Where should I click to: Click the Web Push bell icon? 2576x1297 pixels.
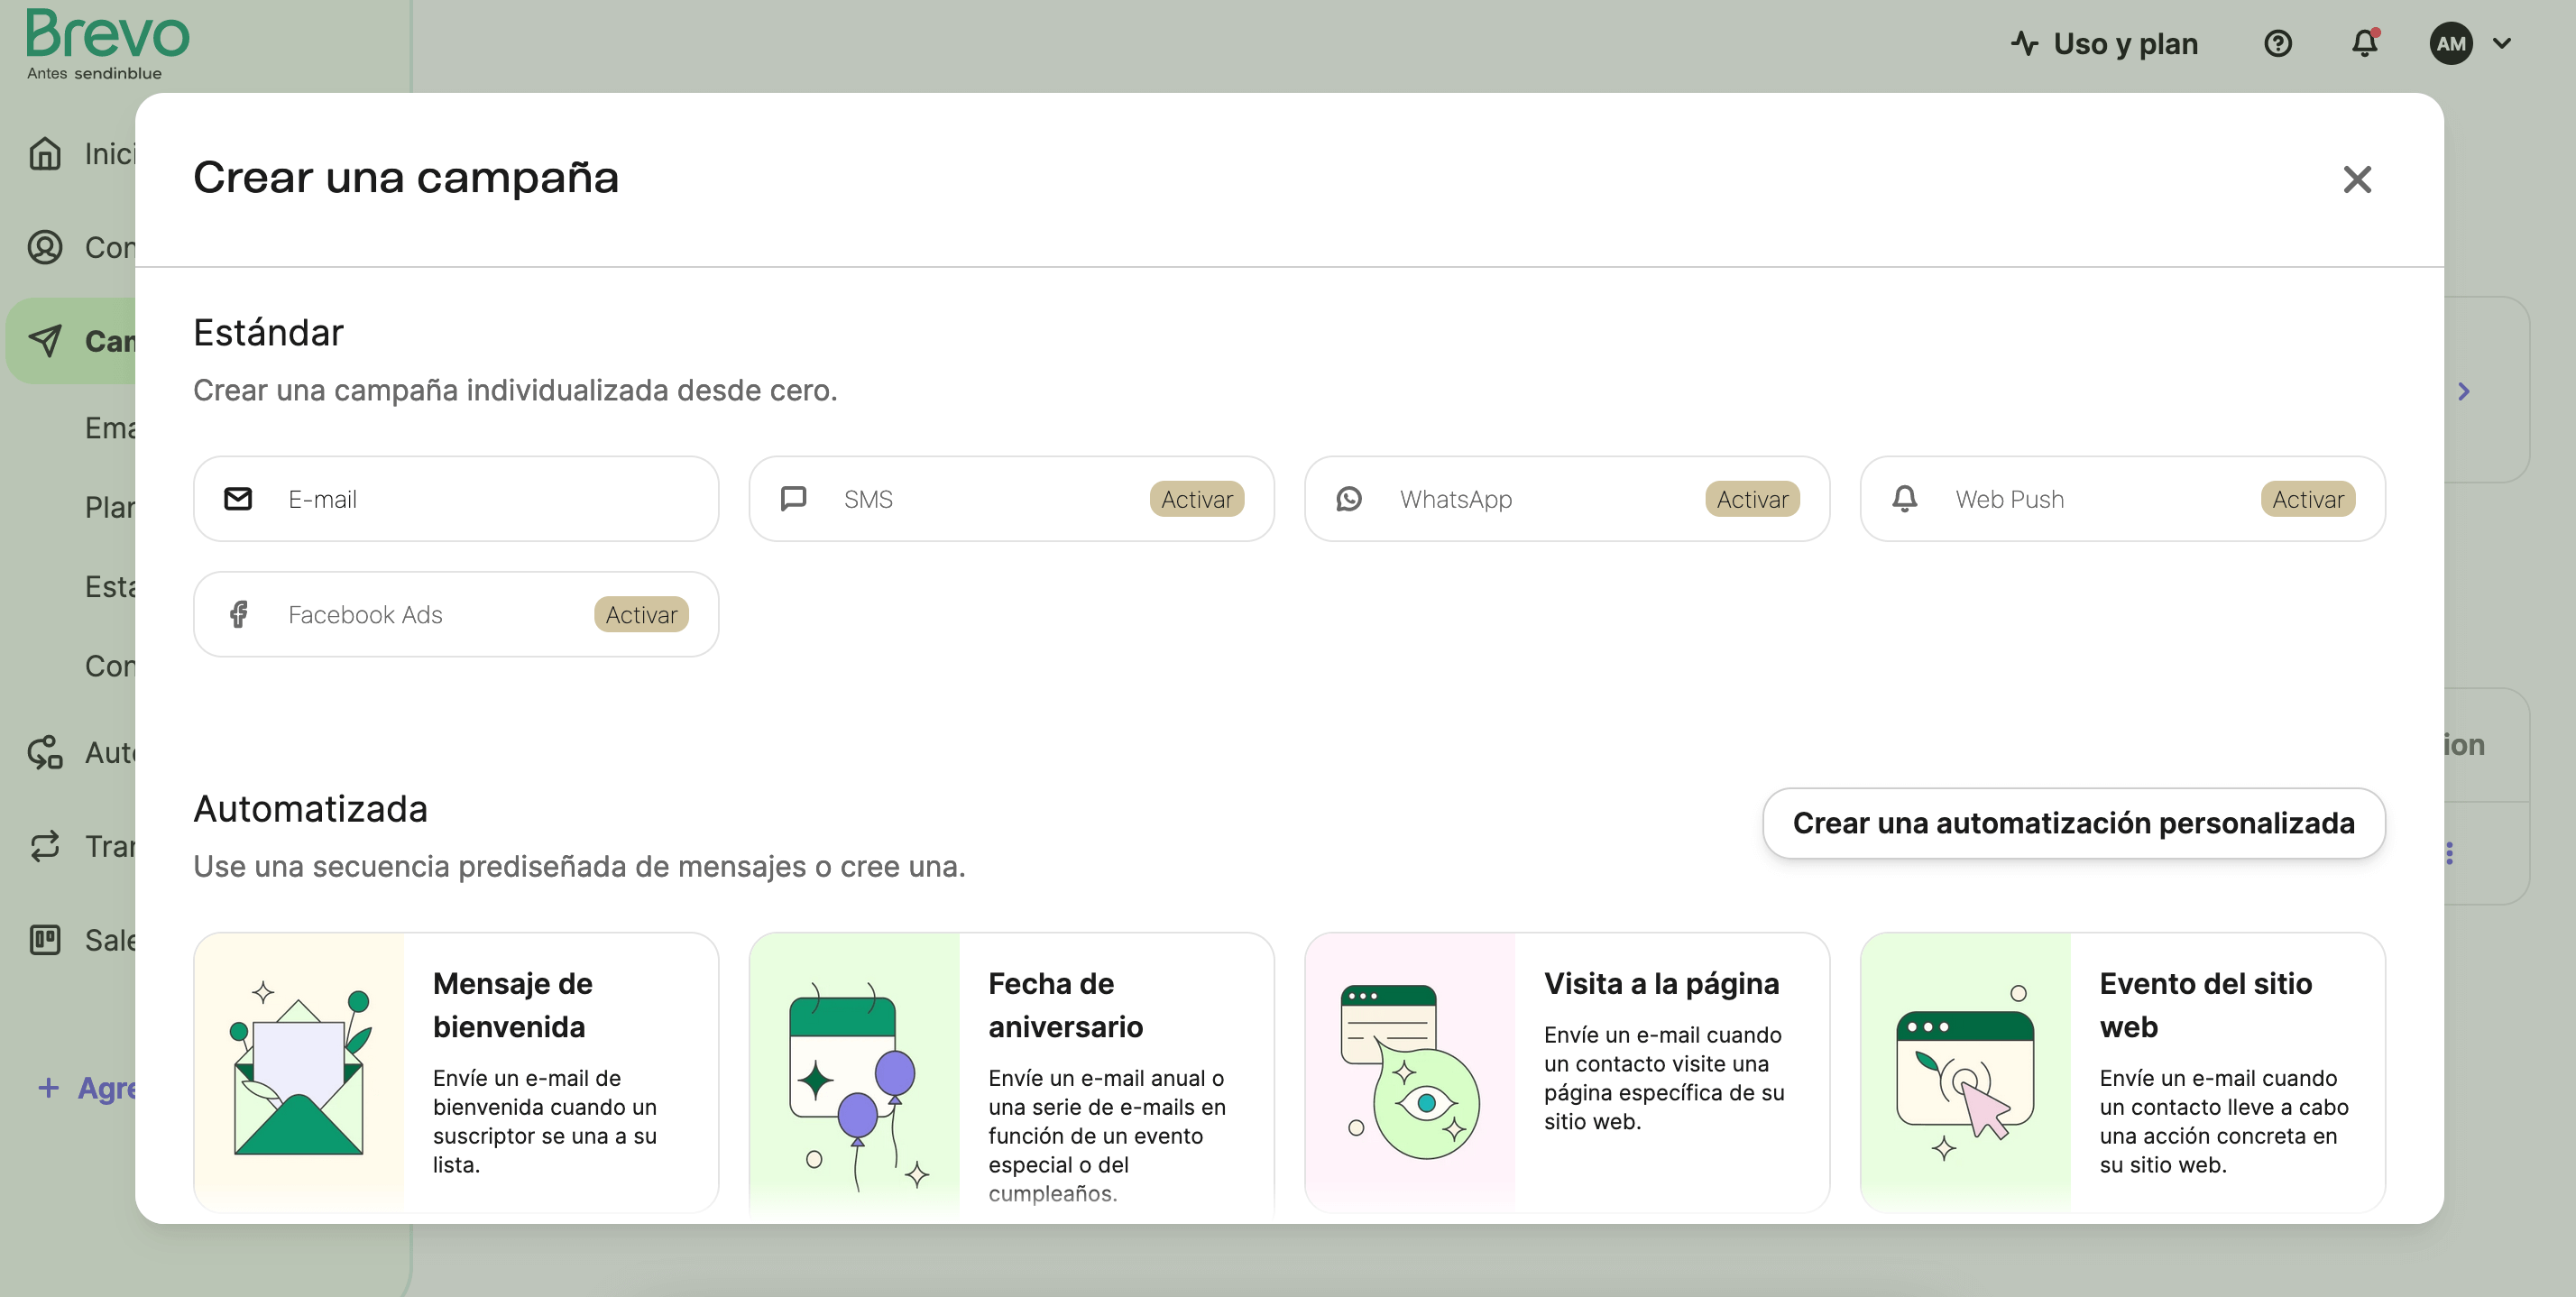point(1905,499)
